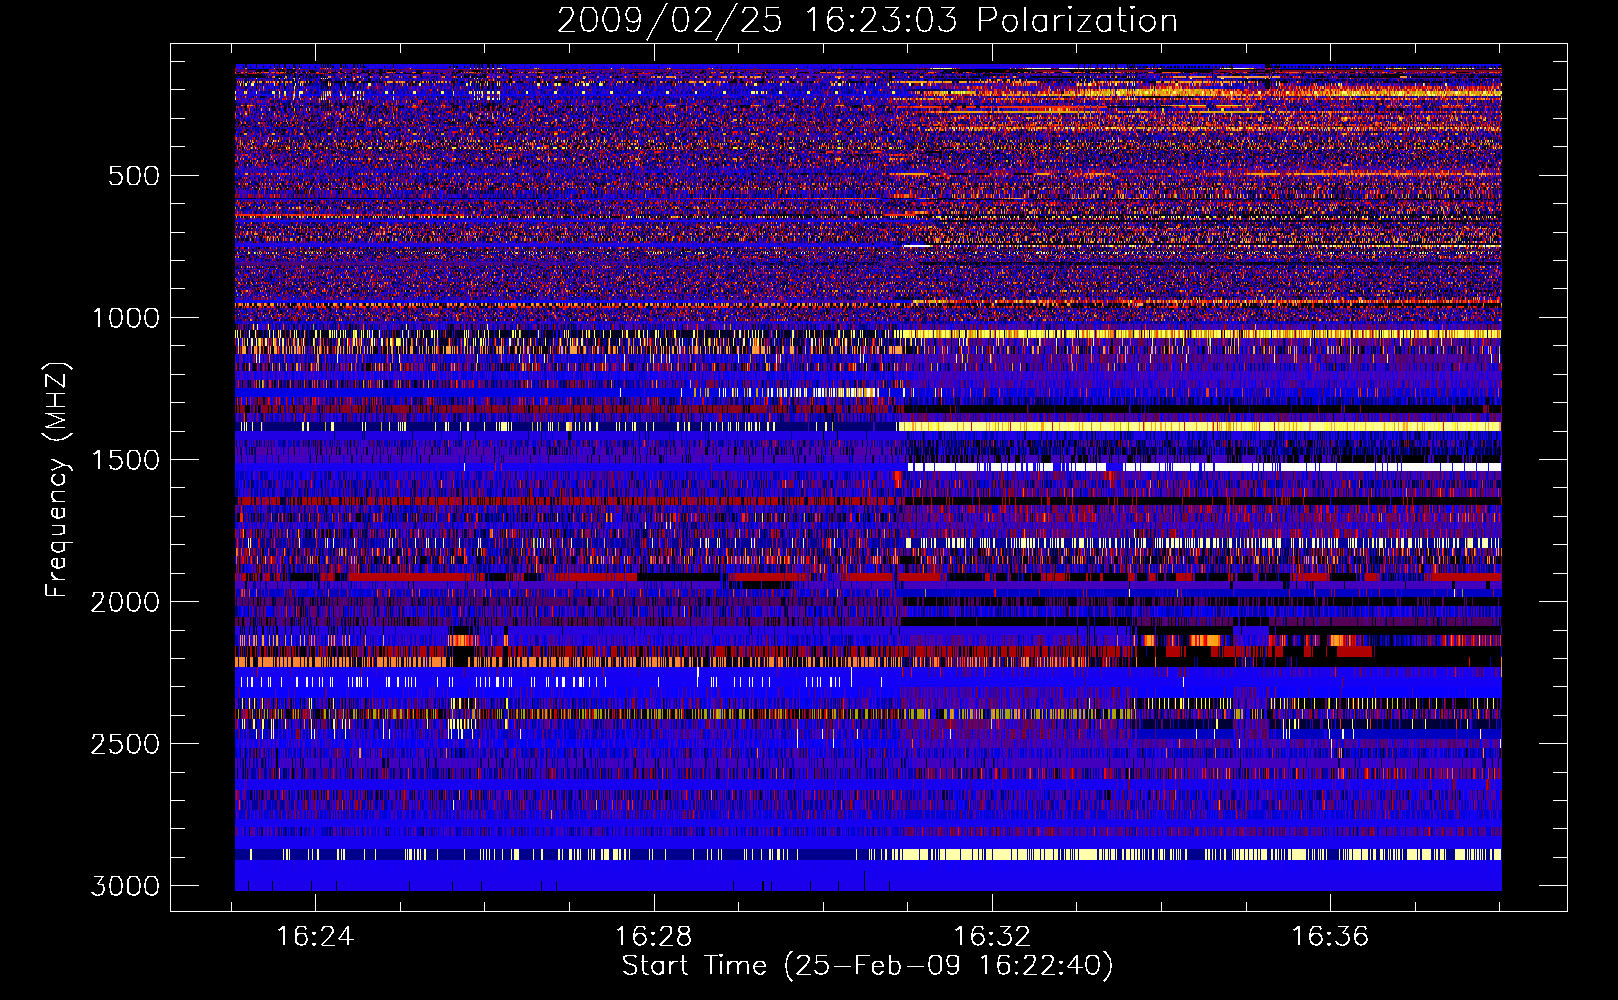Viewport: 1618px width, 1000px height.
Task: Click the 1000 frequency tick label
Action: click(125, 318)
